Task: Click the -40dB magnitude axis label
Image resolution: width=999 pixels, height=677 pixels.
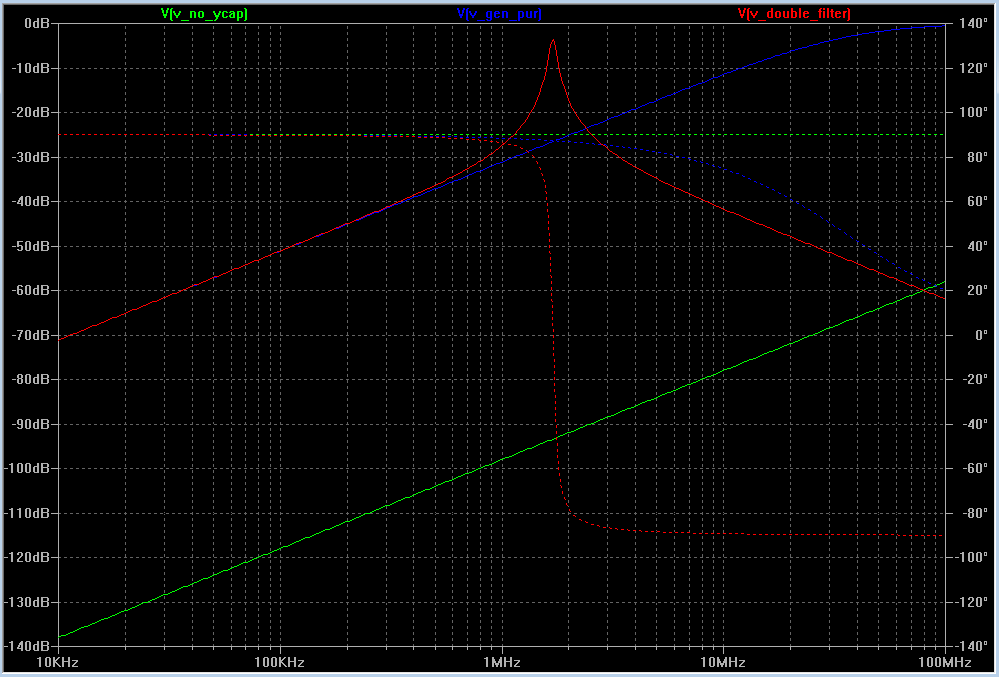Action: click(x=31, y=201)
